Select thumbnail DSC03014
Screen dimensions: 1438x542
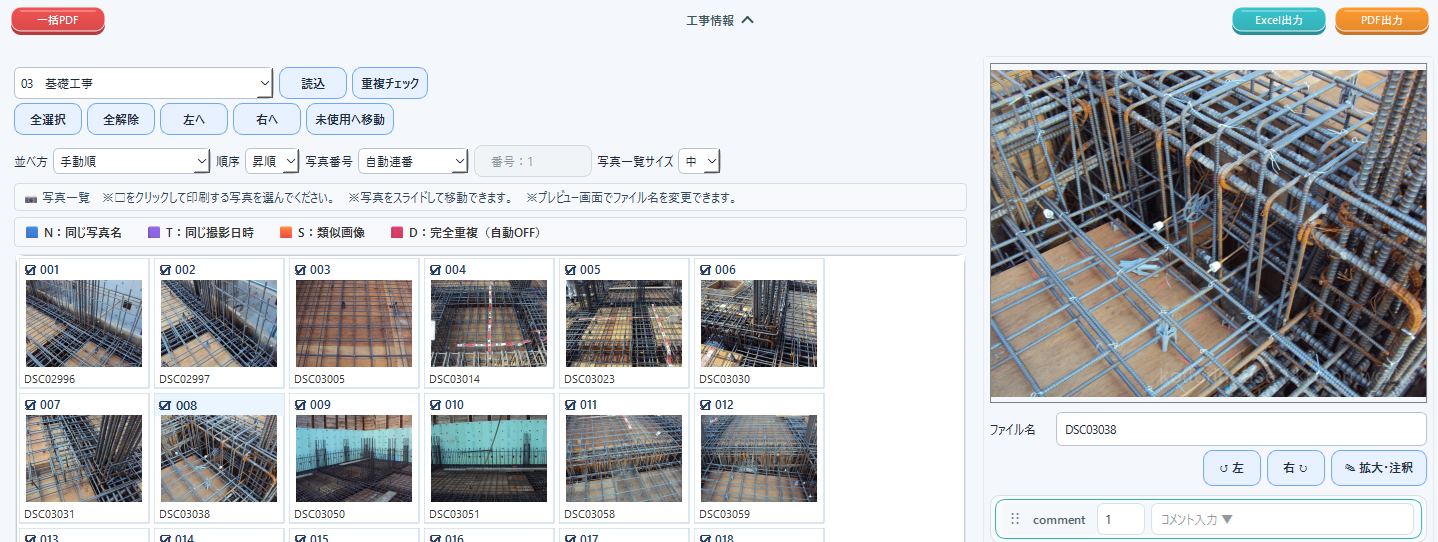(489, 323)
